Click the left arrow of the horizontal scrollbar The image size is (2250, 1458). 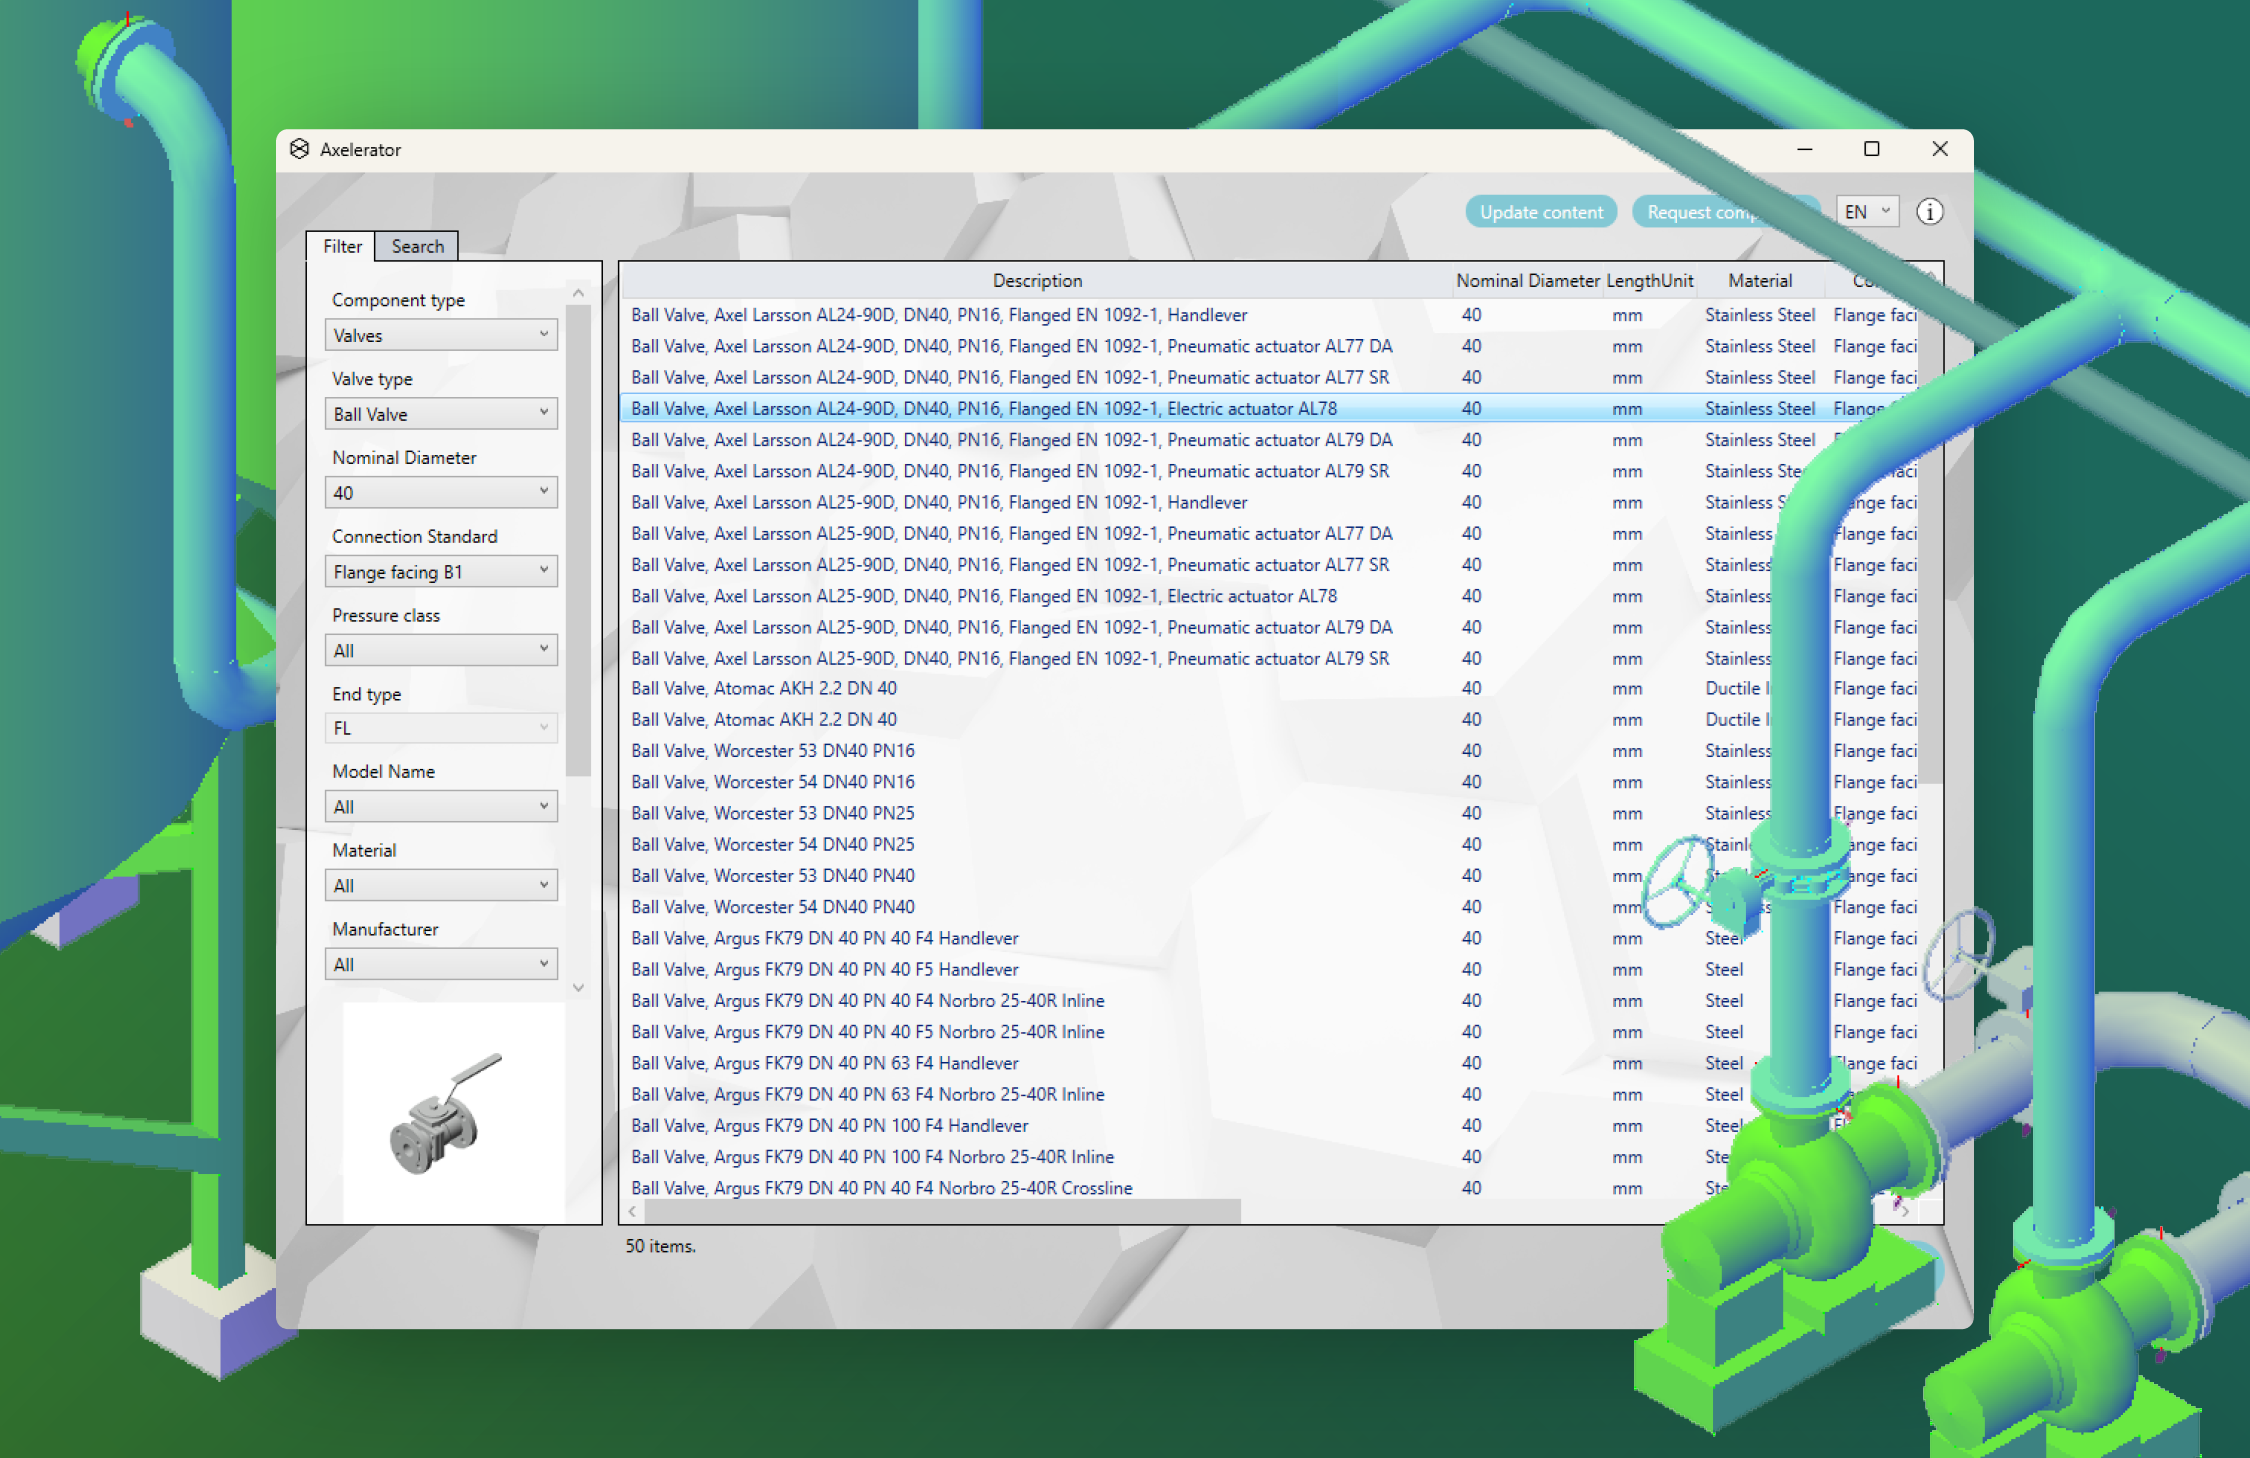click(632, 1211)
